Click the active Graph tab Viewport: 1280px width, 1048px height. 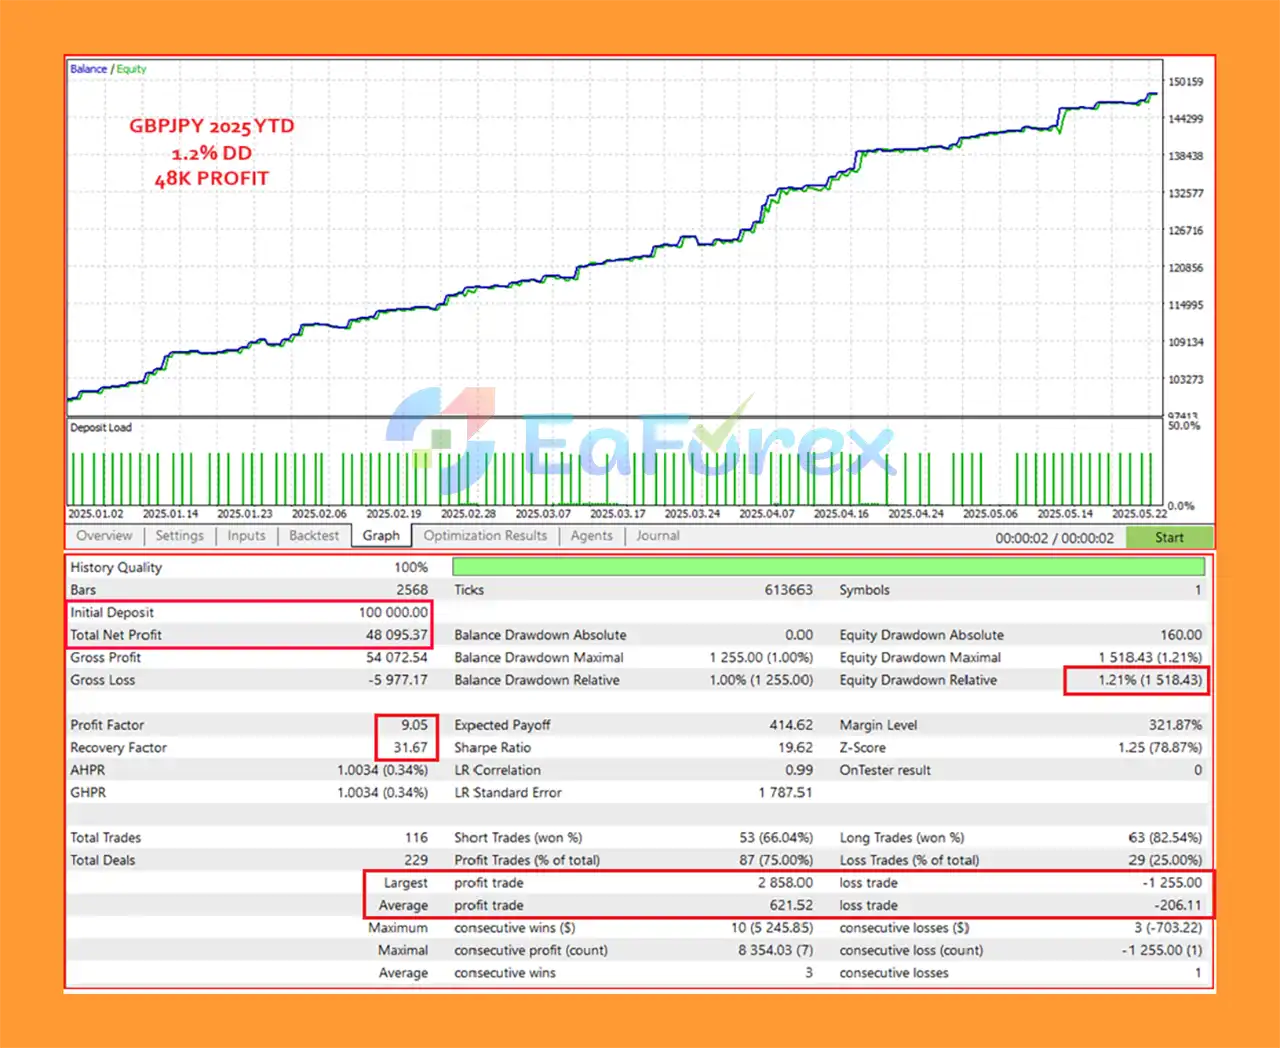click(381, 536)
